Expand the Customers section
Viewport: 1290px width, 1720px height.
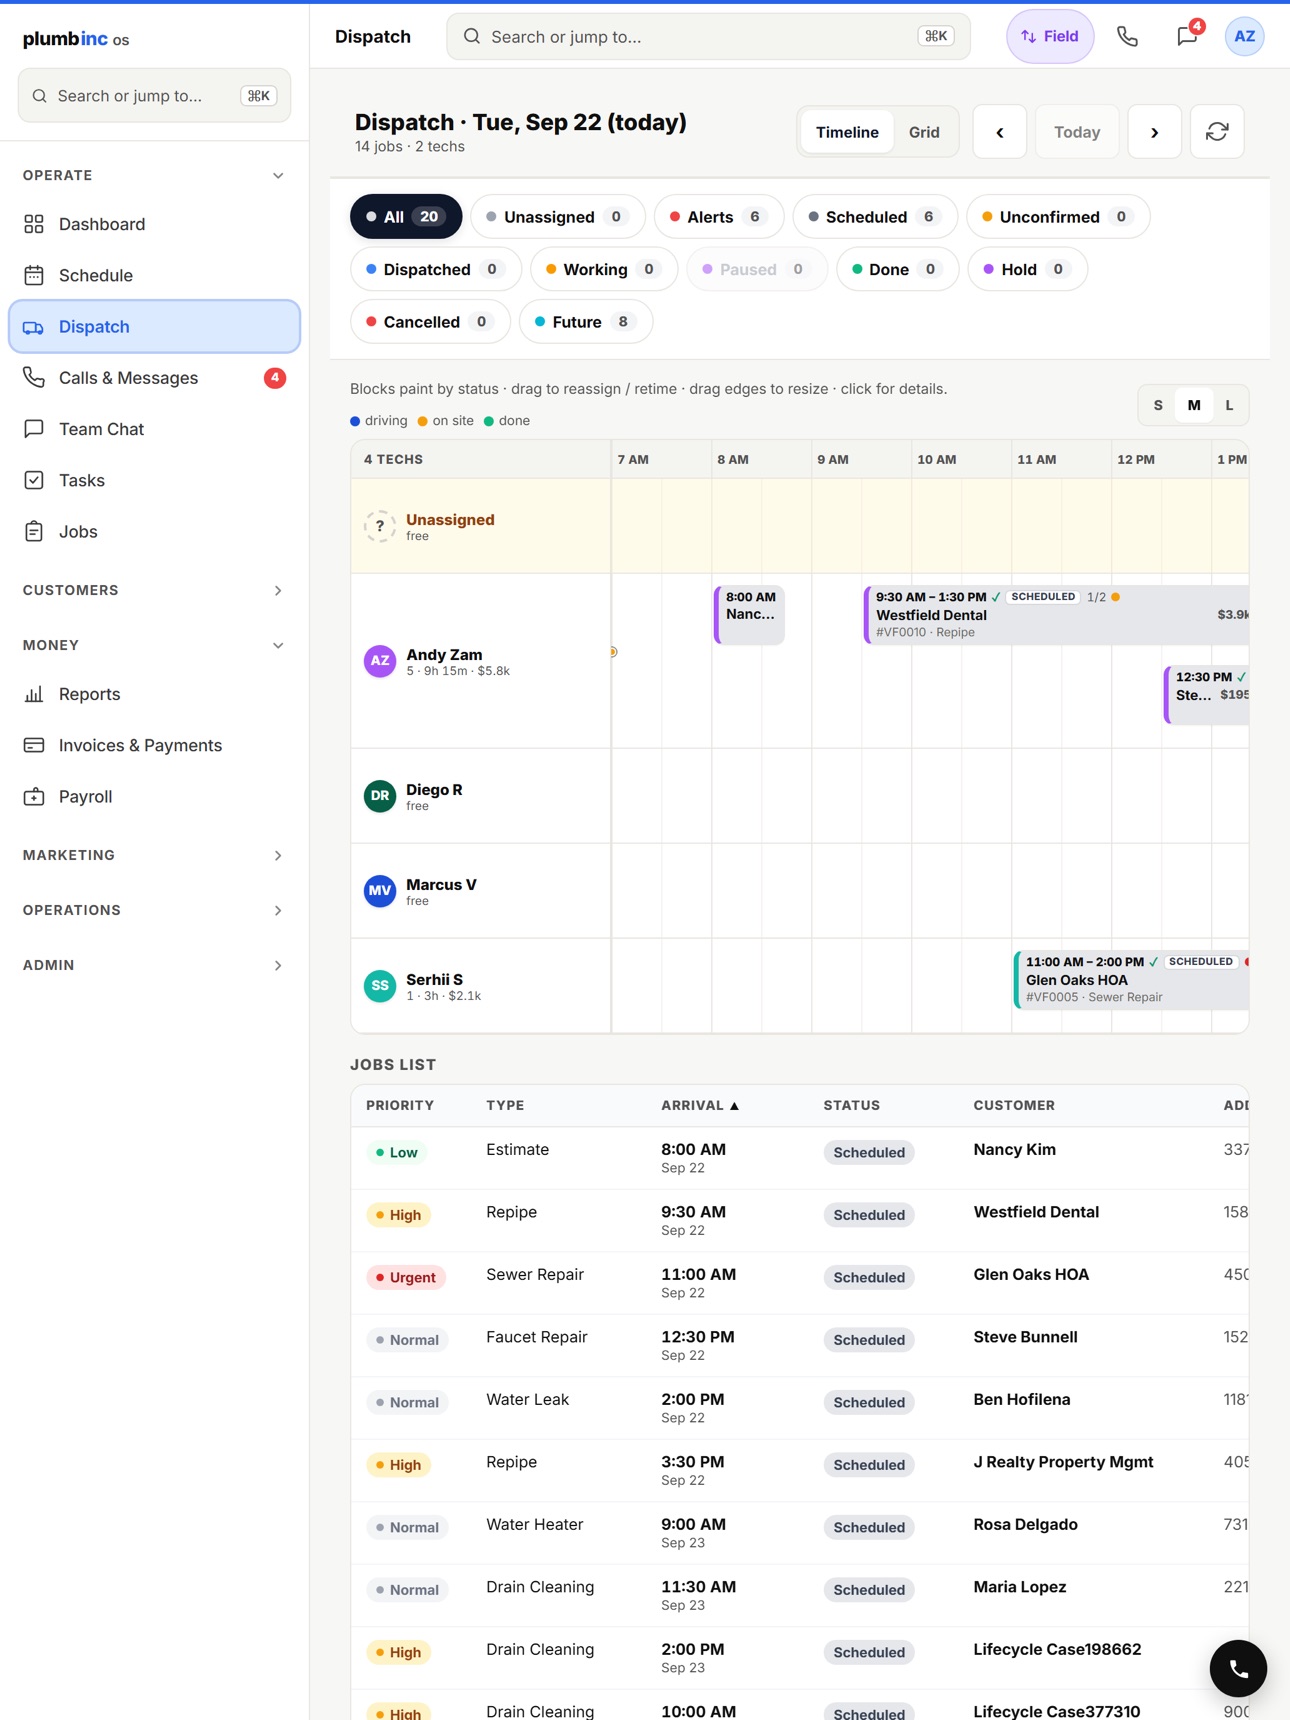(x=154, y=590)
